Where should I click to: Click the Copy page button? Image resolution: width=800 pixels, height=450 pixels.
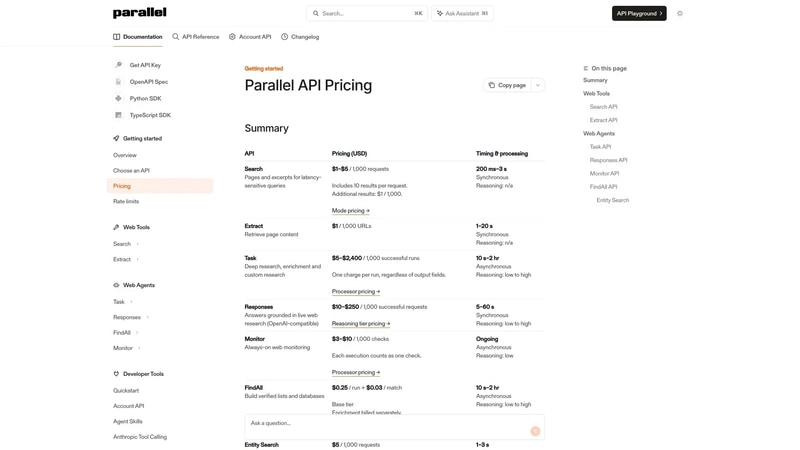pos(507,85)
